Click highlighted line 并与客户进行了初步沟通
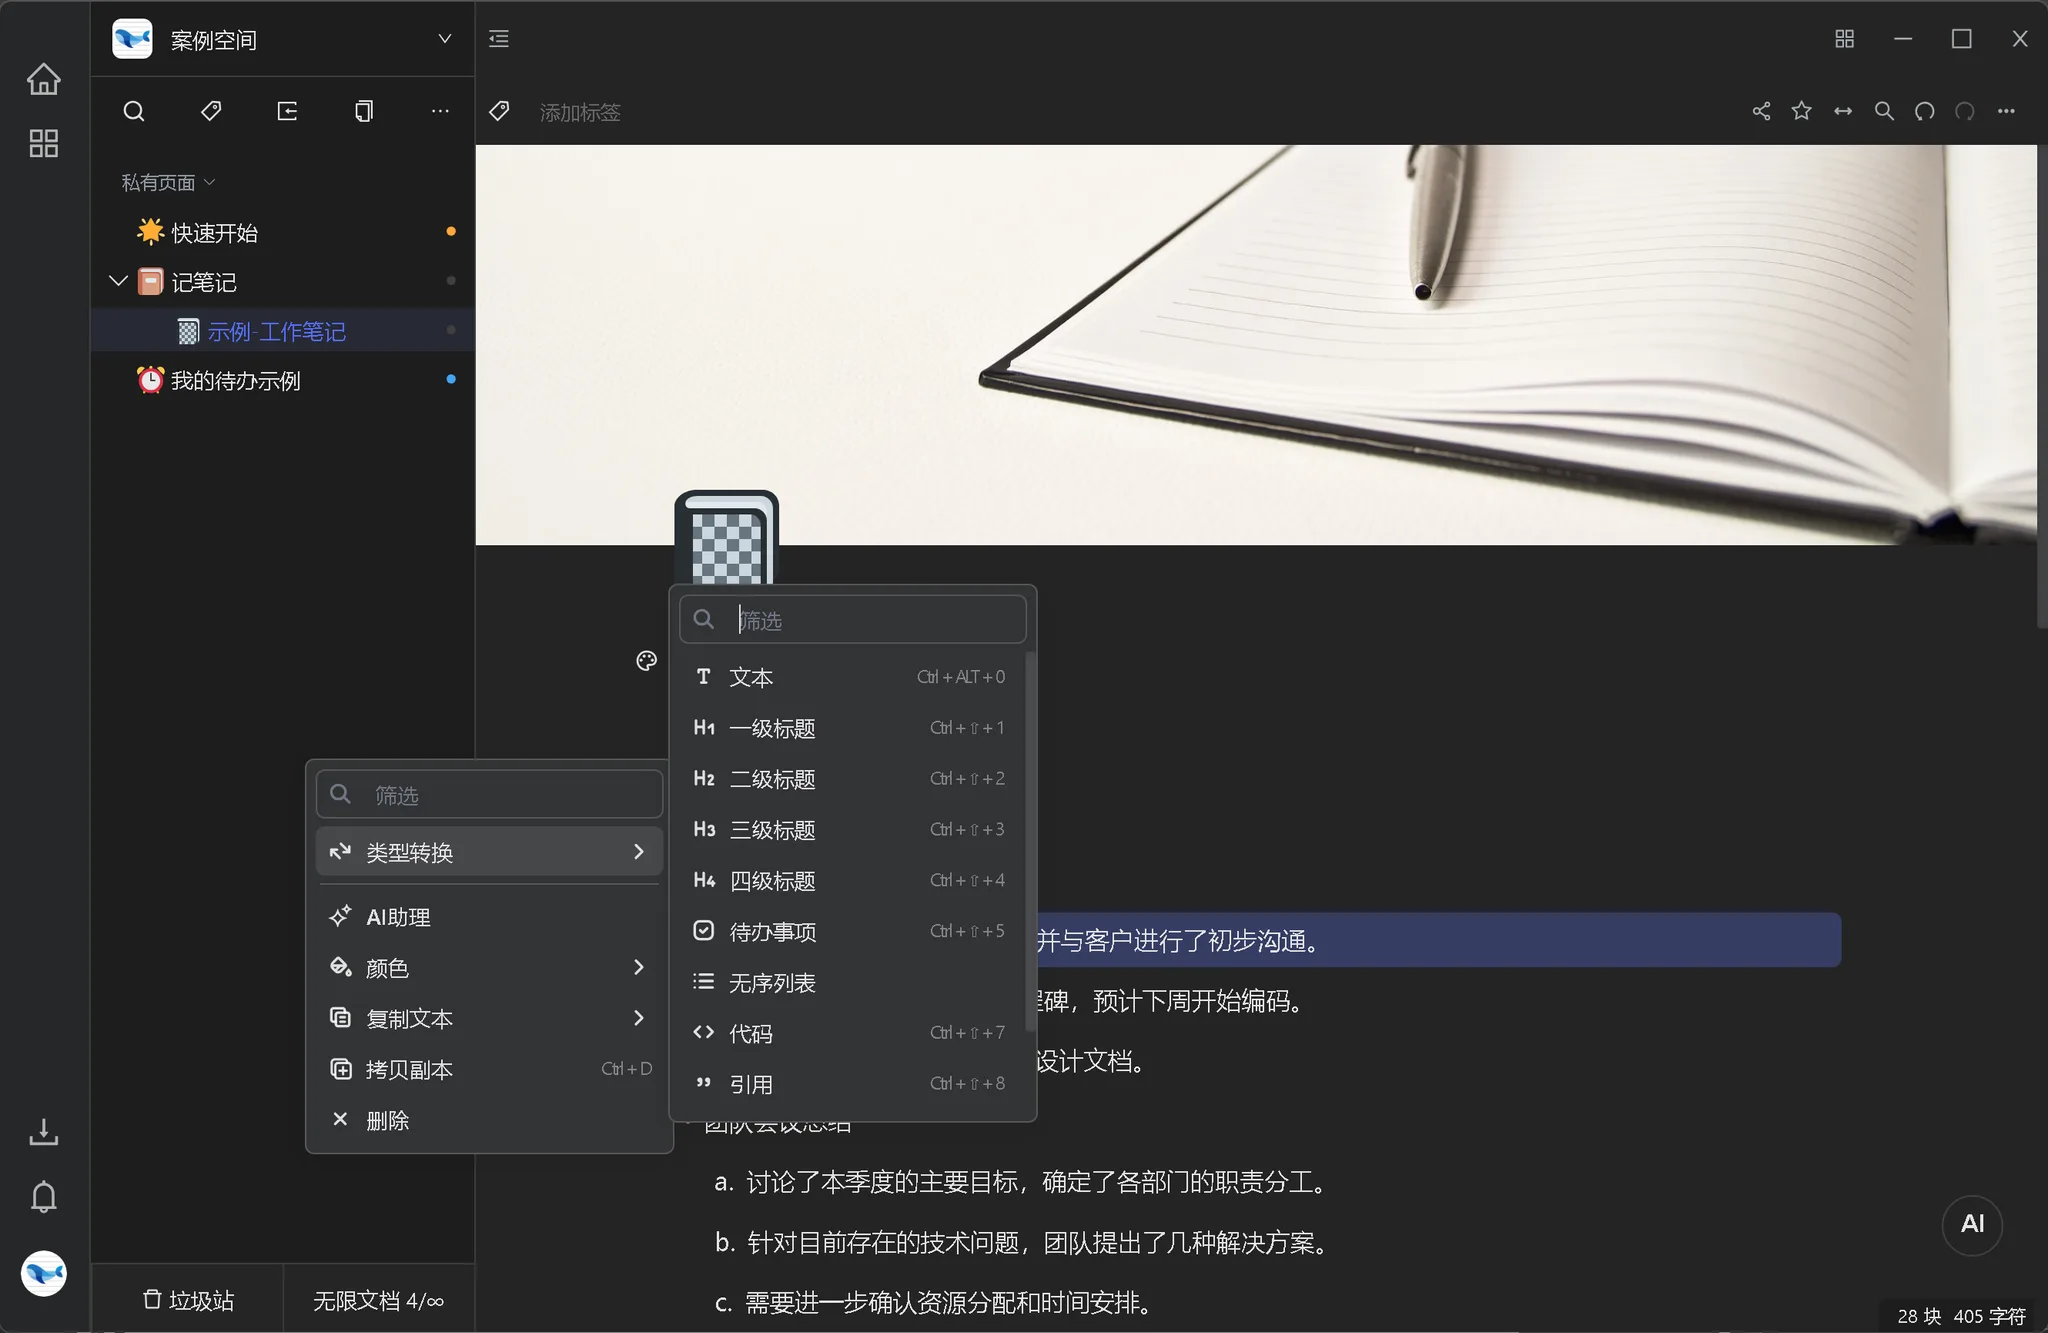The image size is (2048, 1333). 1437,940
